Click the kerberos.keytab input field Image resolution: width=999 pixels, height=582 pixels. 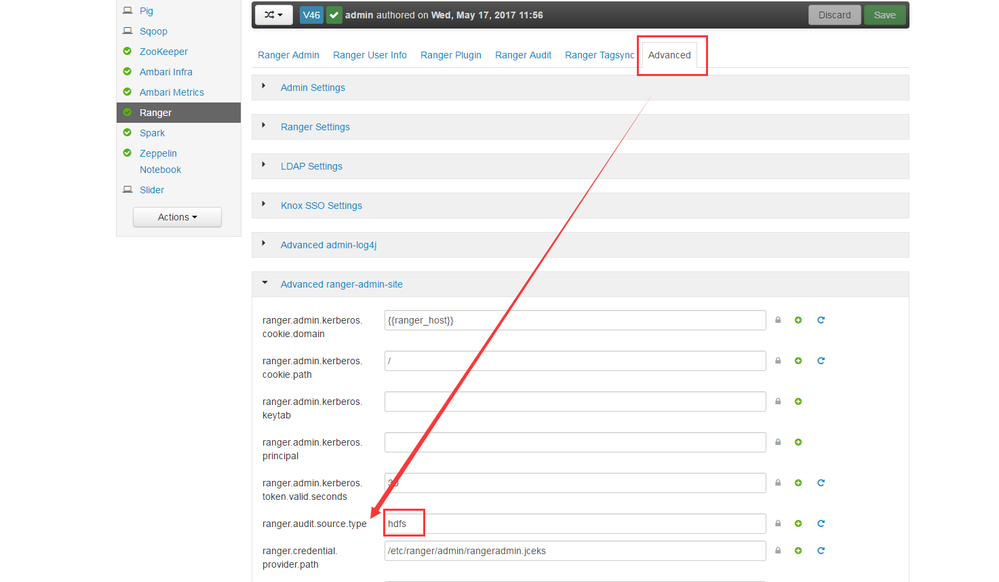coord(575,402)
